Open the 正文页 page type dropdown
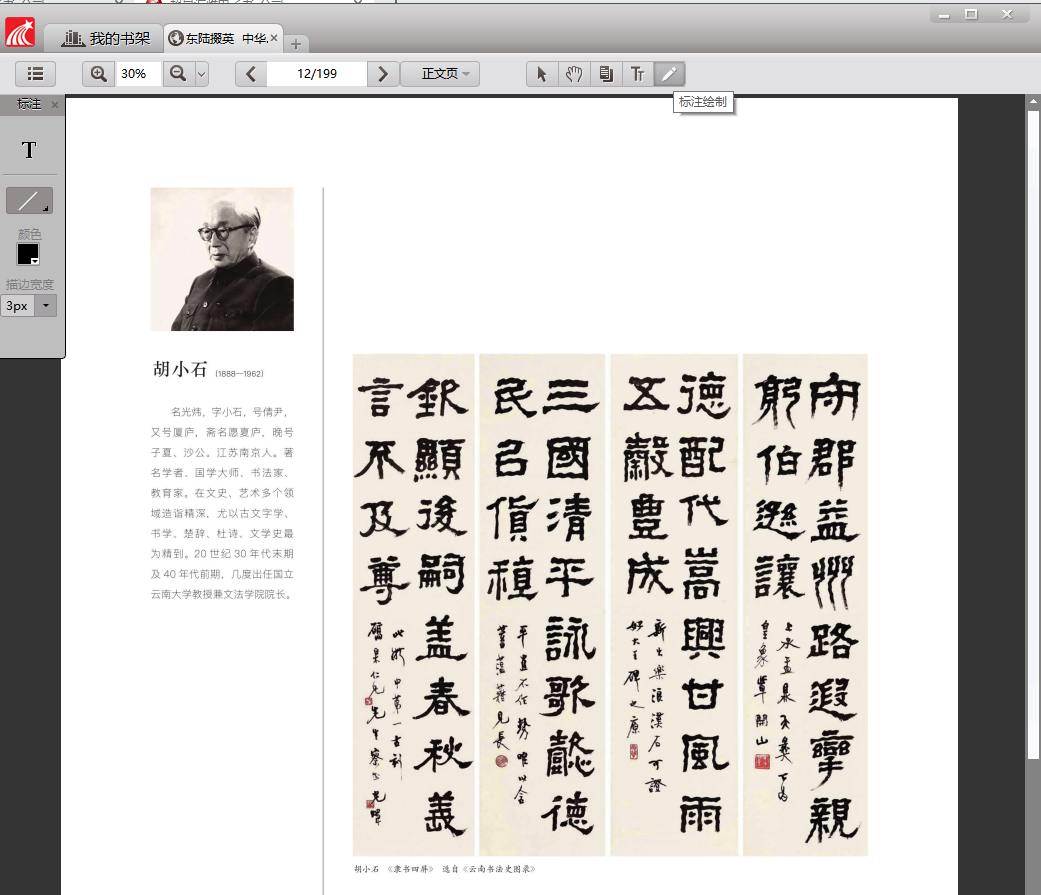The height and width of the screenshot is (895, 1041). 440,74
